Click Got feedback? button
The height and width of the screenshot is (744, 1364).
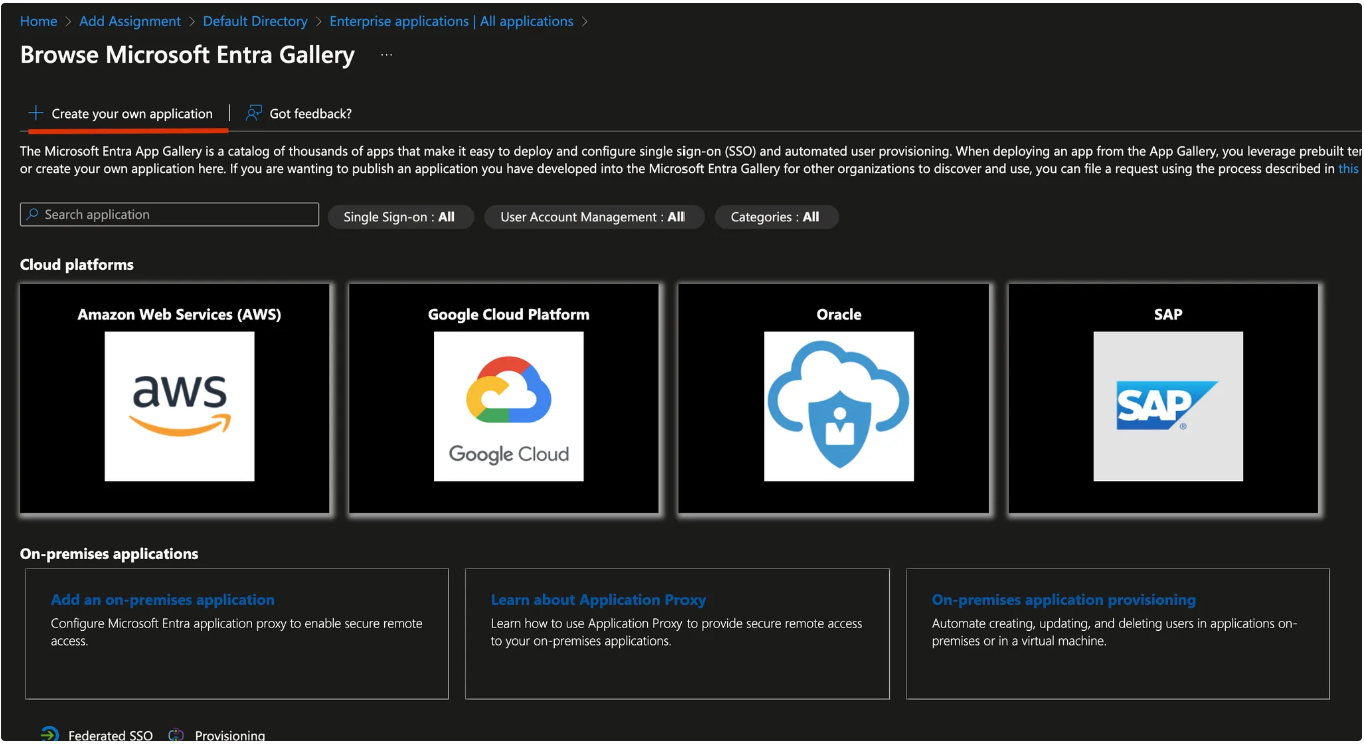click(x=299, y=114)
